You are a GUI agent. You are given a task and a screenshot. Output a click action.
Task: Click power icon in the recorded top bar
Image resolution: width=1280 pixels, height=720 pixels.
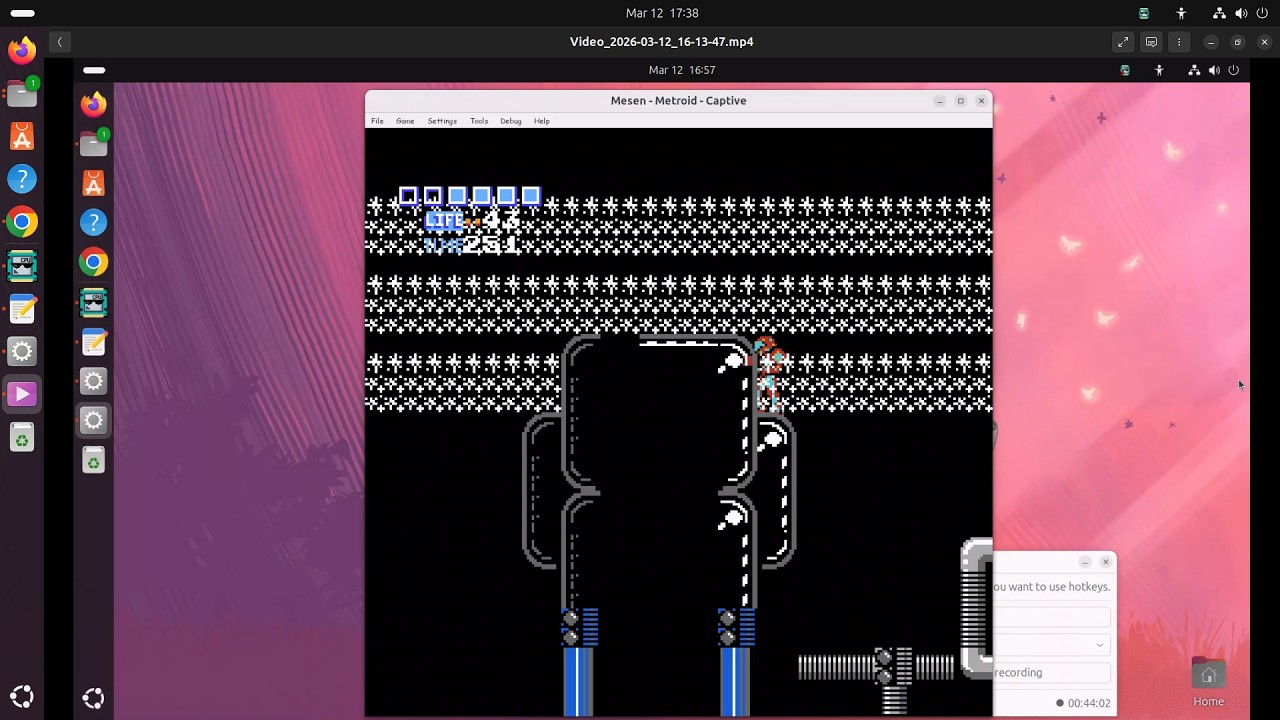coord(1233,70)
